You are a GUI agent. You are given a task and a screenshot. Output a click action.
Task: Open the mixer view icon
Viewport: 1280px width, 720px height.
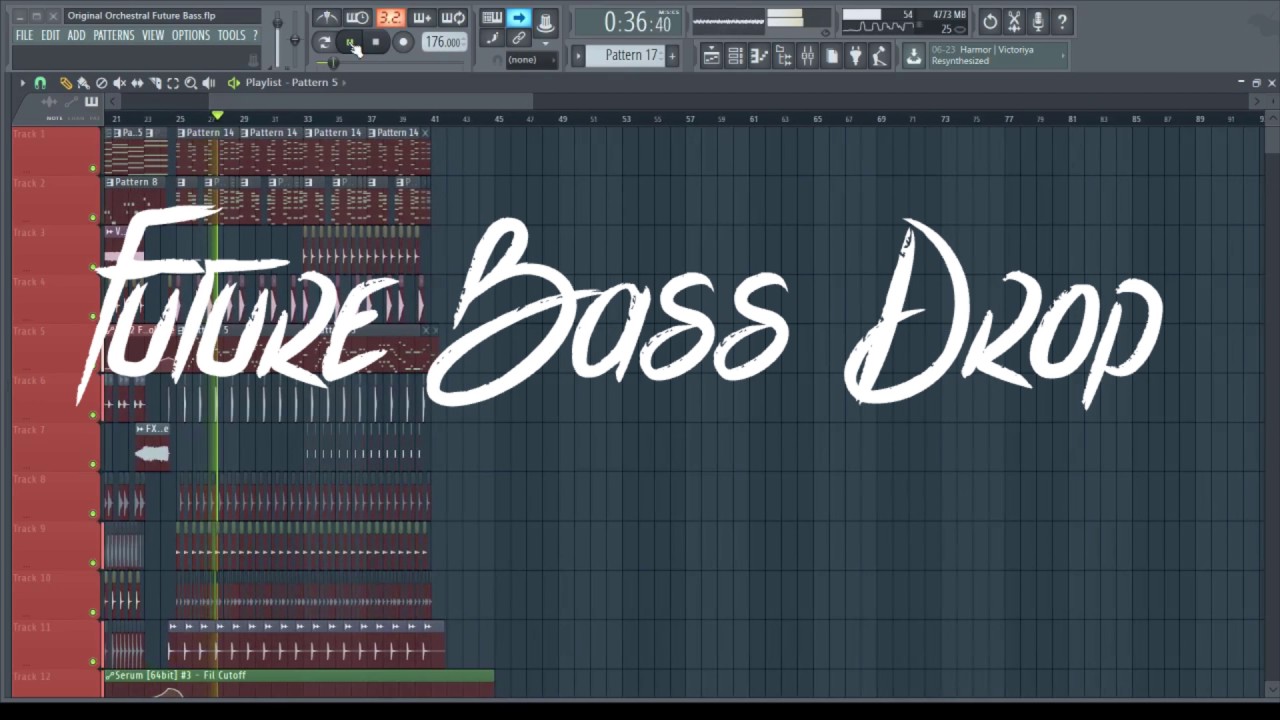807,56
